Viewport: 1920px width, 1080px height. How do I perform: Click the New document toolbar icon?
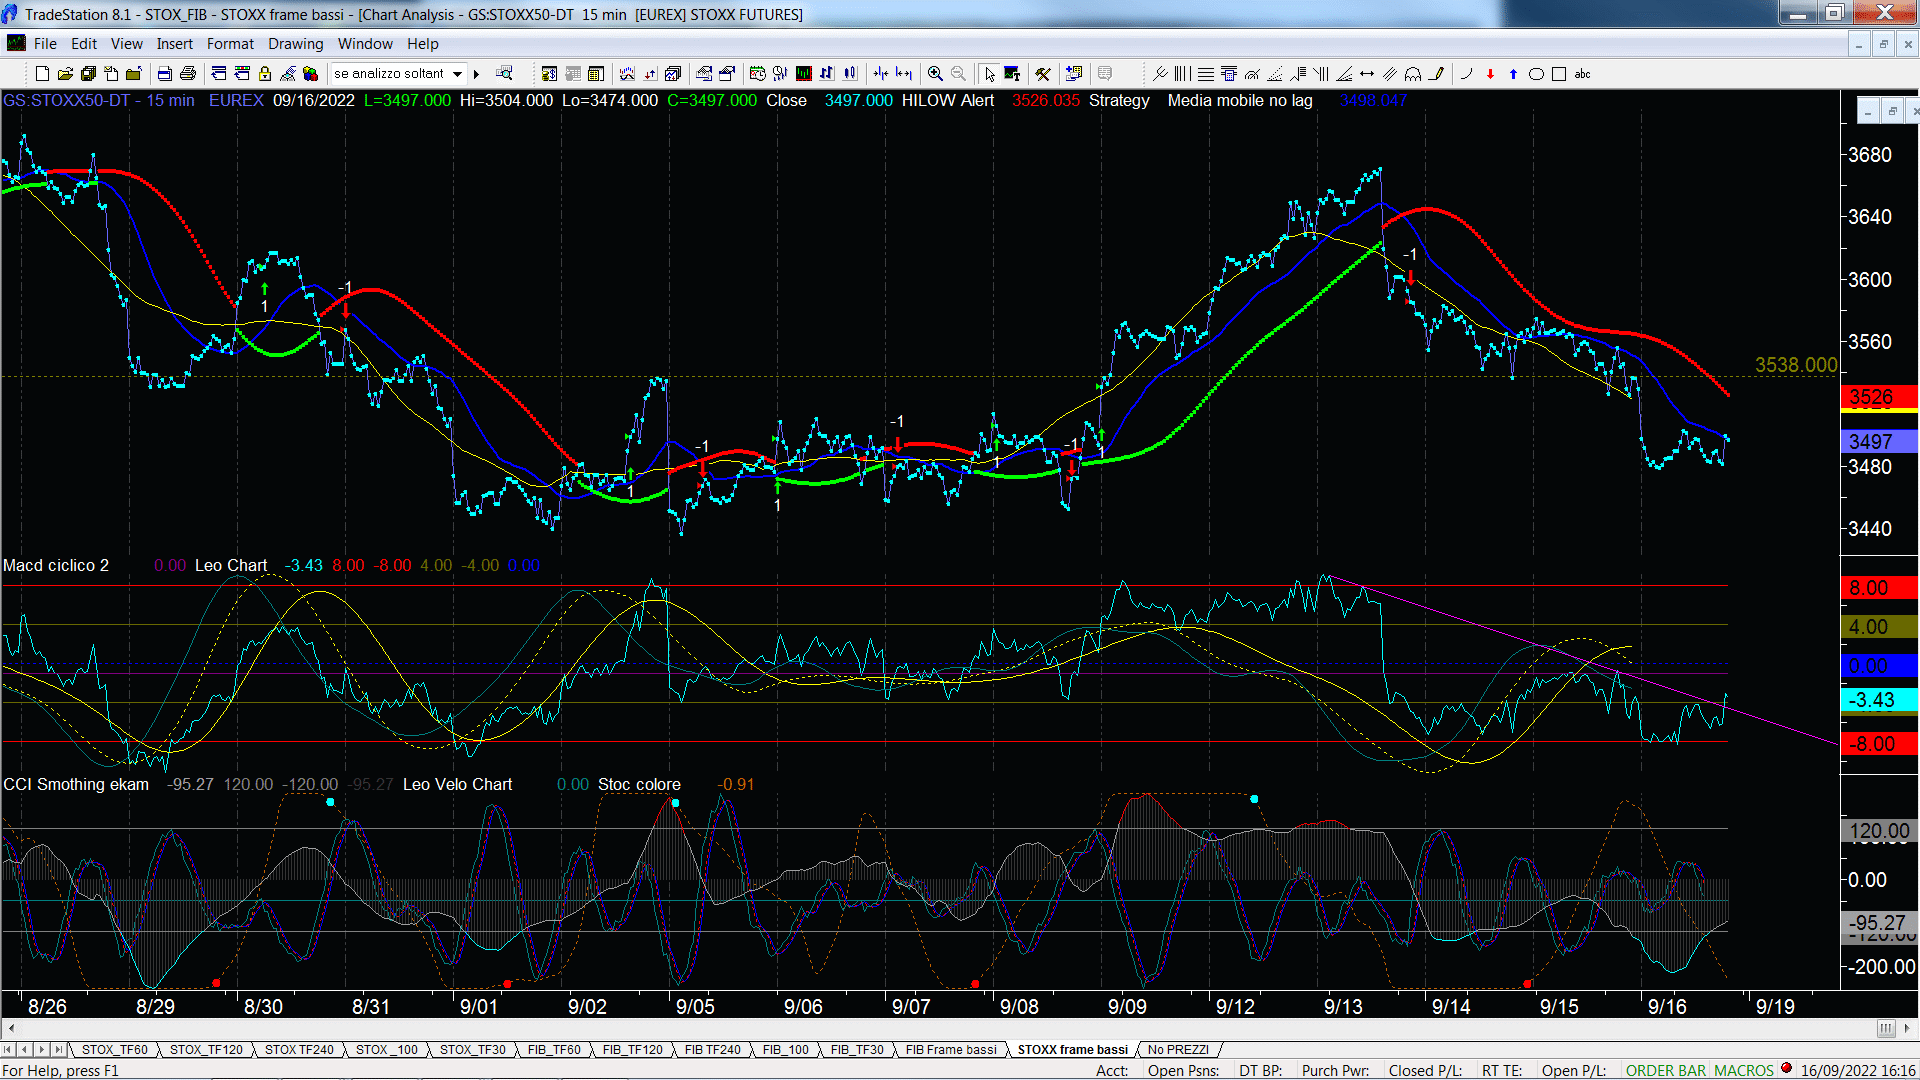click(42, 74)
